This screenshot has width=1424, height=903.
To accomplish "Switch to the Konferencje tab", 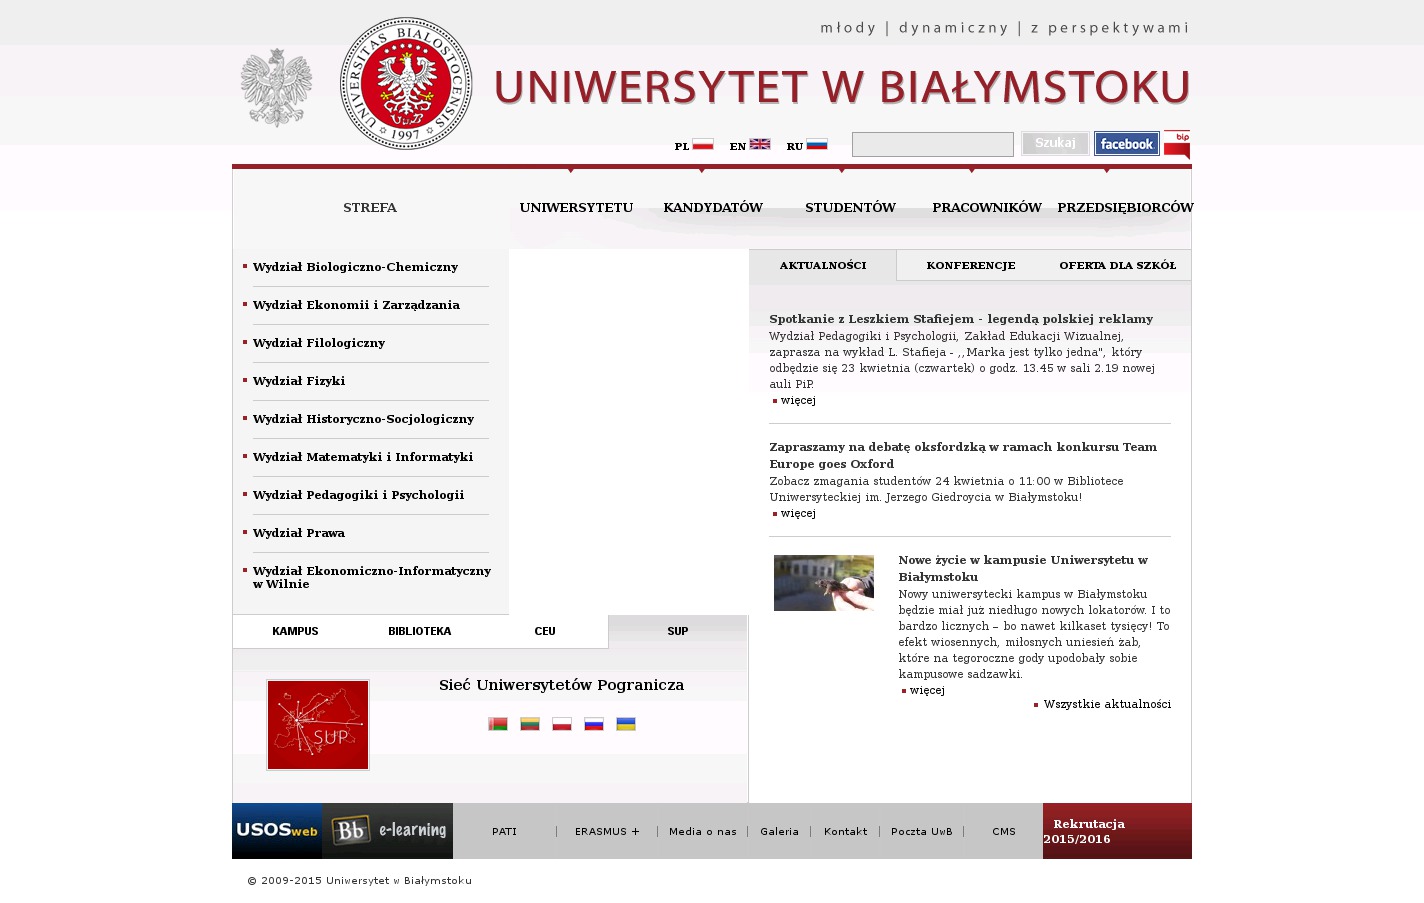I will [x=970, y=266].
